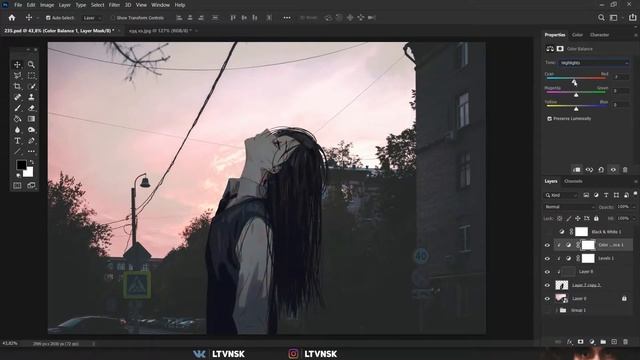Delete layer using Layers panel trash icon
Image resolution: width=640 pixels, height=360 pixels.
click(x=625, y=342)
